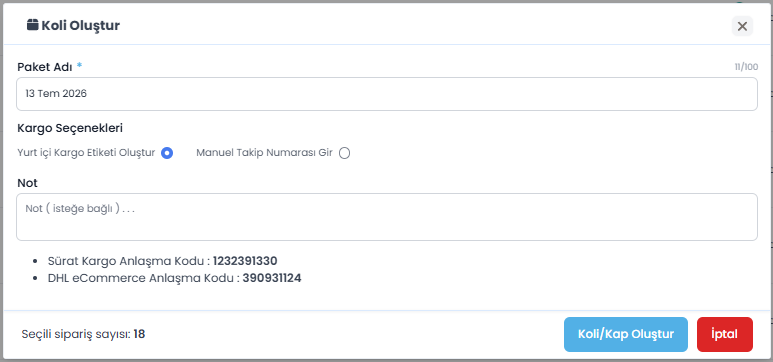Viewport: 773px width, 362px height.
Task: Click the DHL eCommerce Anlaşma Kodu label
Action: pos(143,278)
